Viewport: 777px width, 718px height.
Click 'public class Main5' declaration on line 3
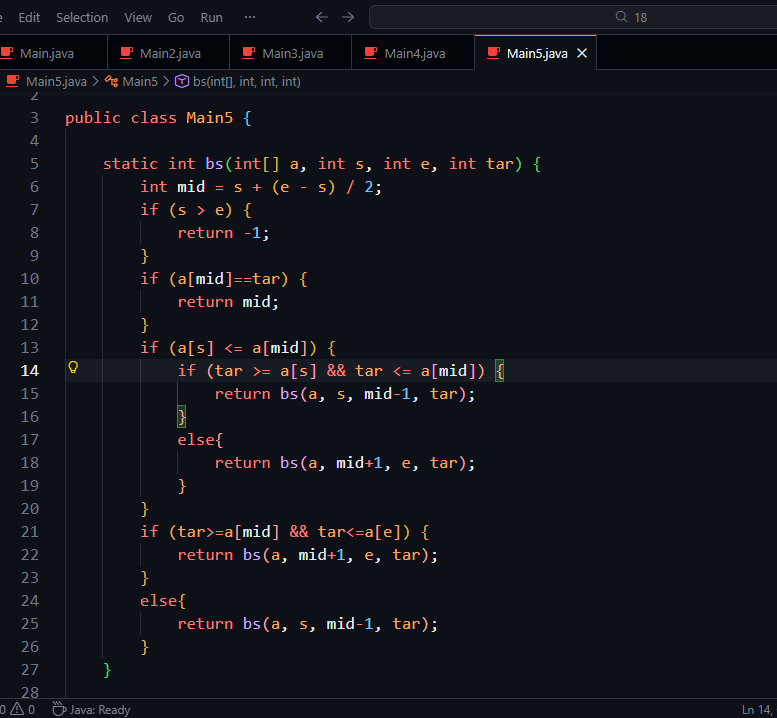(x=149, y=118)
